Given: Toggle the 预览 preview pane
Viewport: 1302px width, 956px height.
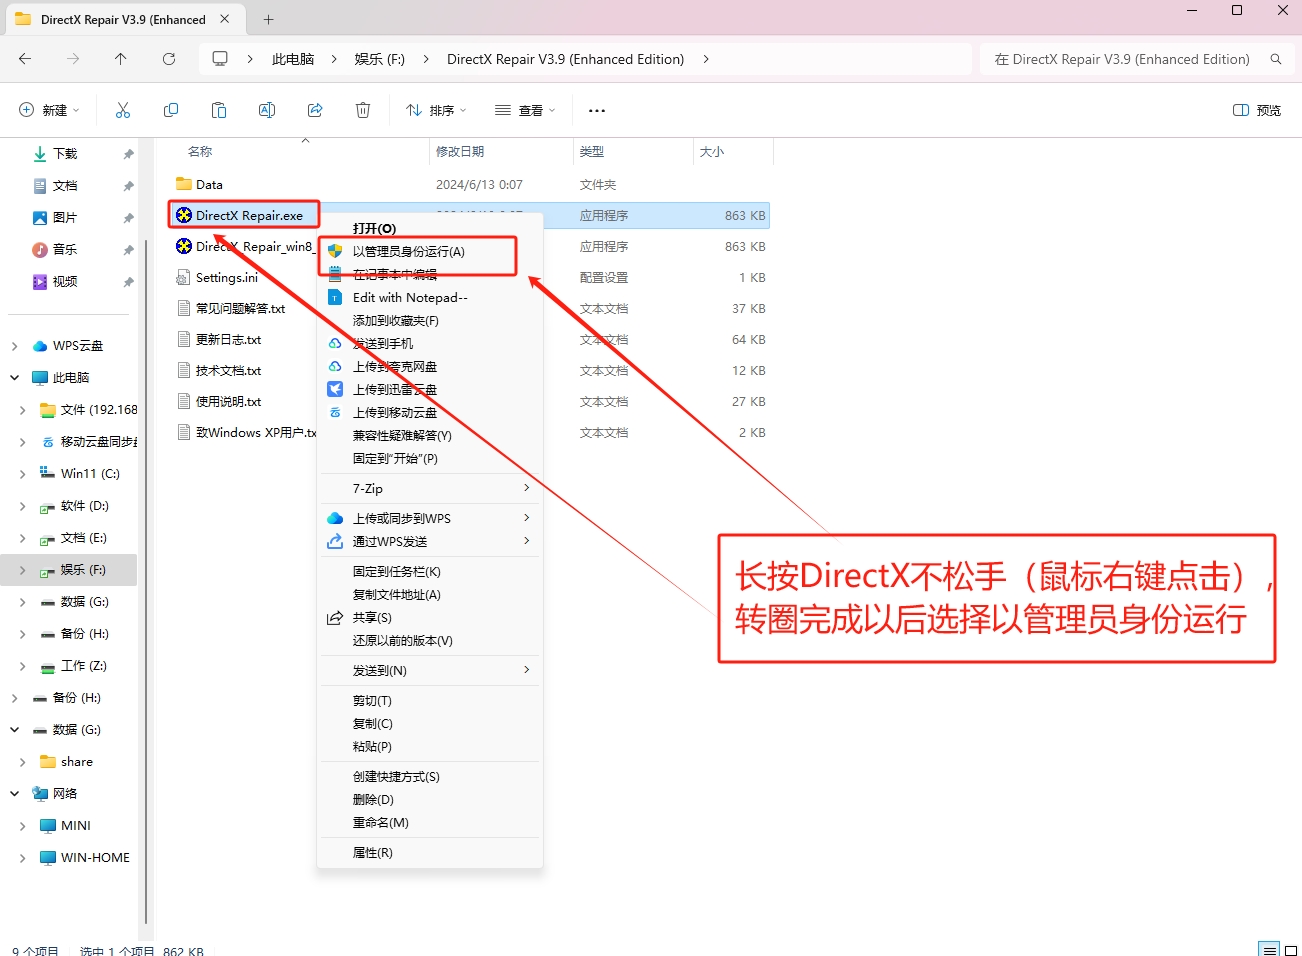Looking at the screenshot, I should [1257, 110].
